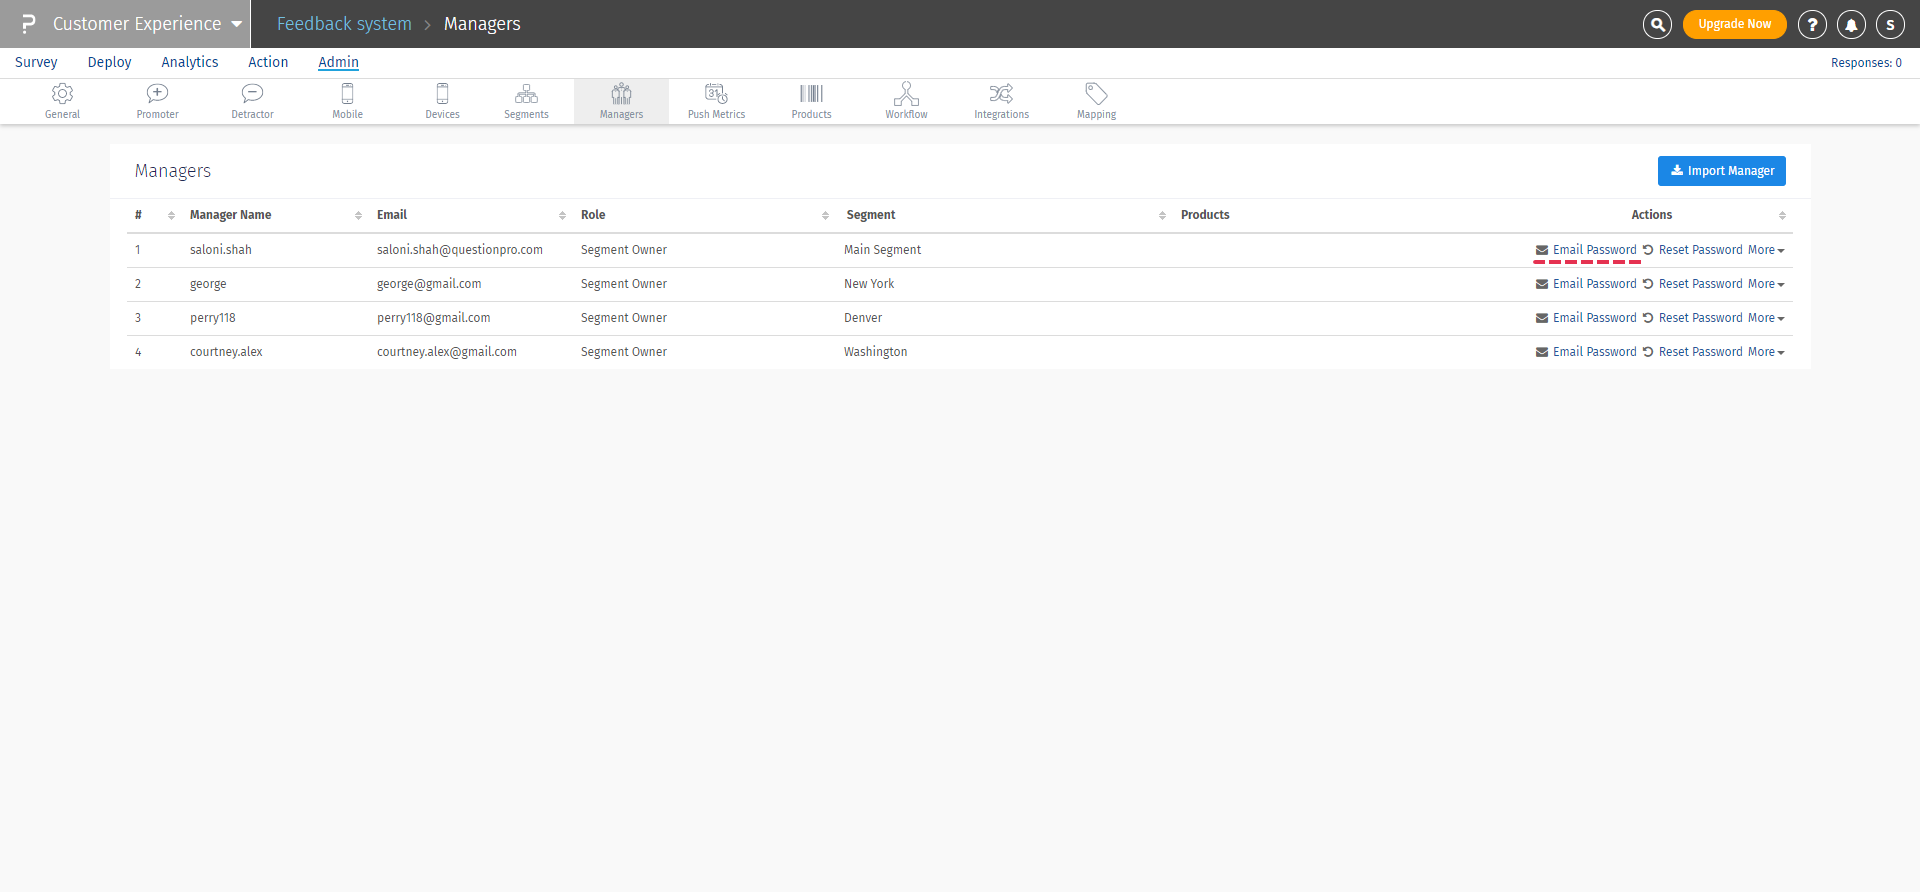Open the Detractor speech bubble icon
The image size is (1920, 892).
click(252, 94)
